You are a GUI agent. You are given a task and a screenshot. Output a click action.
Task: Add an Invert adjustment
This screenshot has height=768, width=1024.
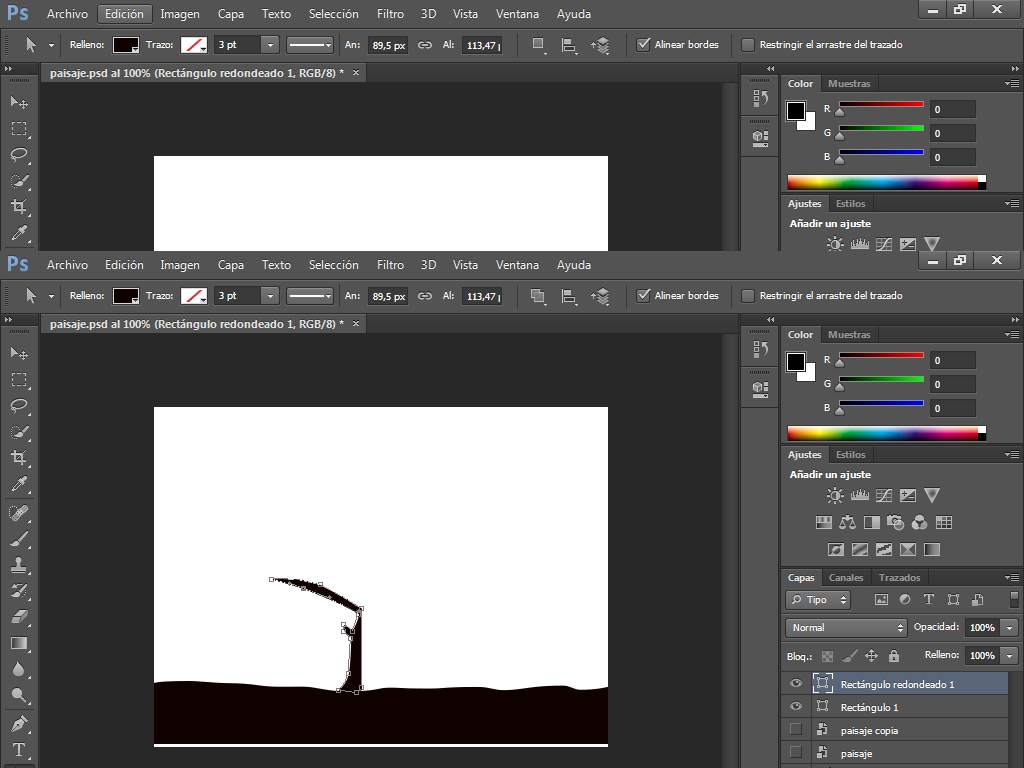point(836,549)
